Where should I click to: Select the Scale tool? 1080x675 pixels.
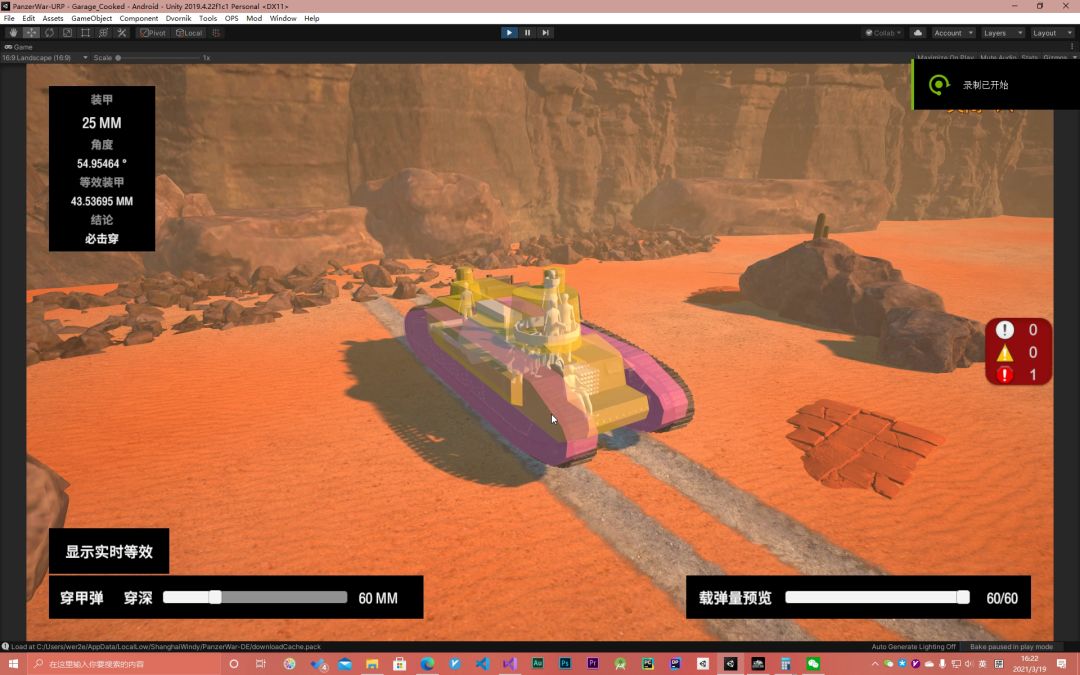pyautogui.click(x=67, y=33)
